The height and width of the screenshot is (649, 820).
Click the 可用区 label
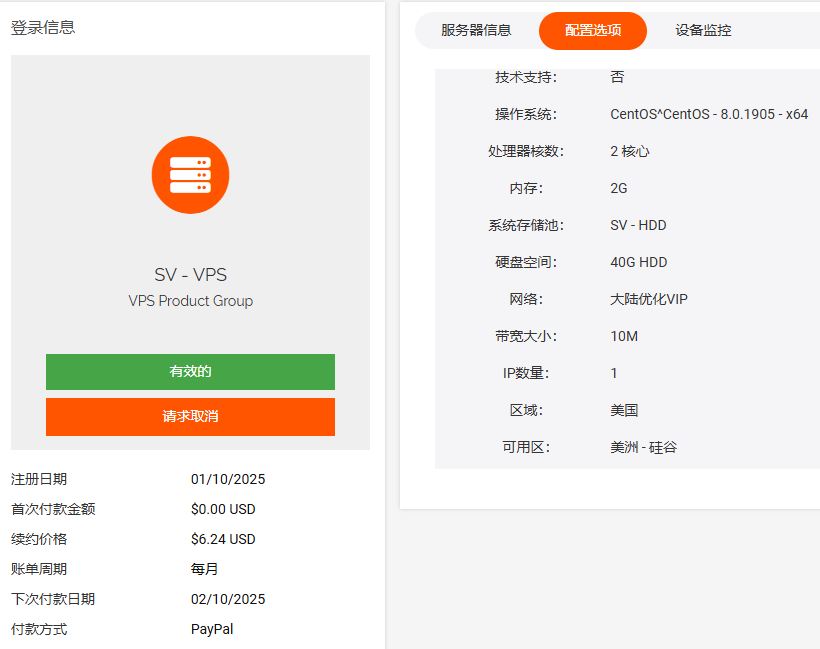(526, 447)
